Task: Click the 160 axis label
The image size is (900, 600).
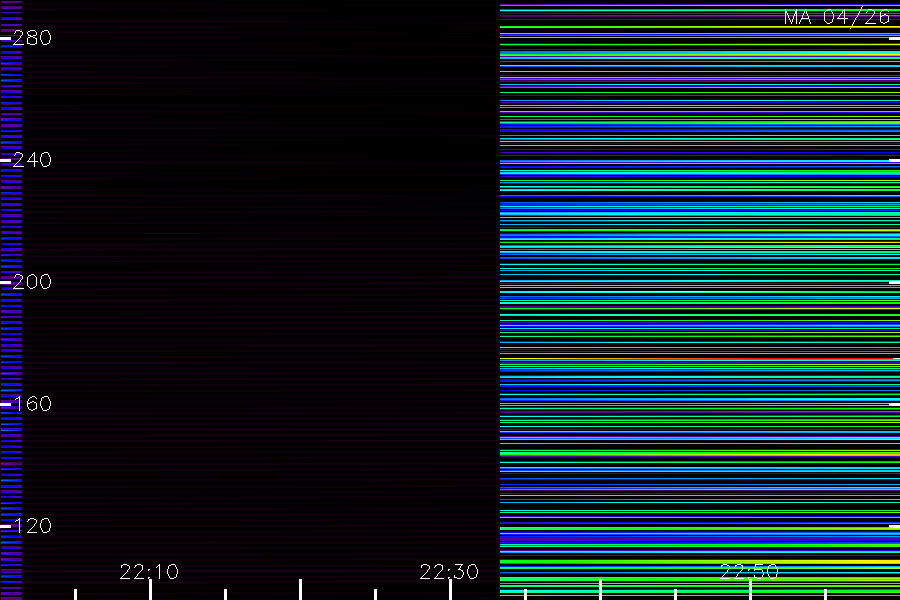Action: pyautogui.click(x=32, y=404)
